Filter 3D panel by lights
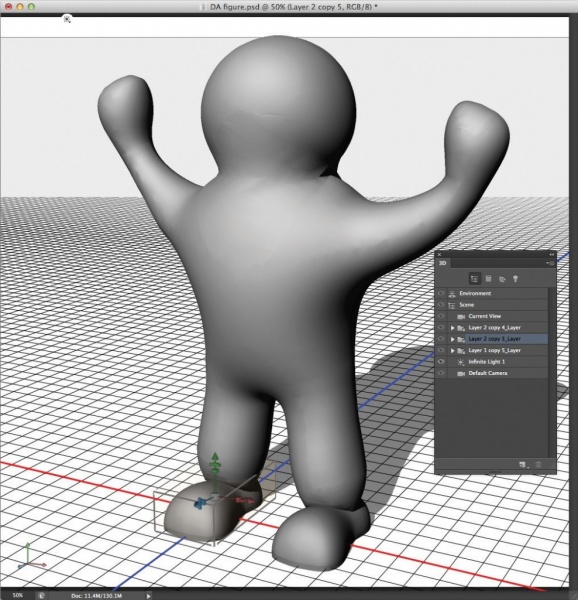Image resolution: width=578 pixels, height=600 pixels. (x=515, y=279)
